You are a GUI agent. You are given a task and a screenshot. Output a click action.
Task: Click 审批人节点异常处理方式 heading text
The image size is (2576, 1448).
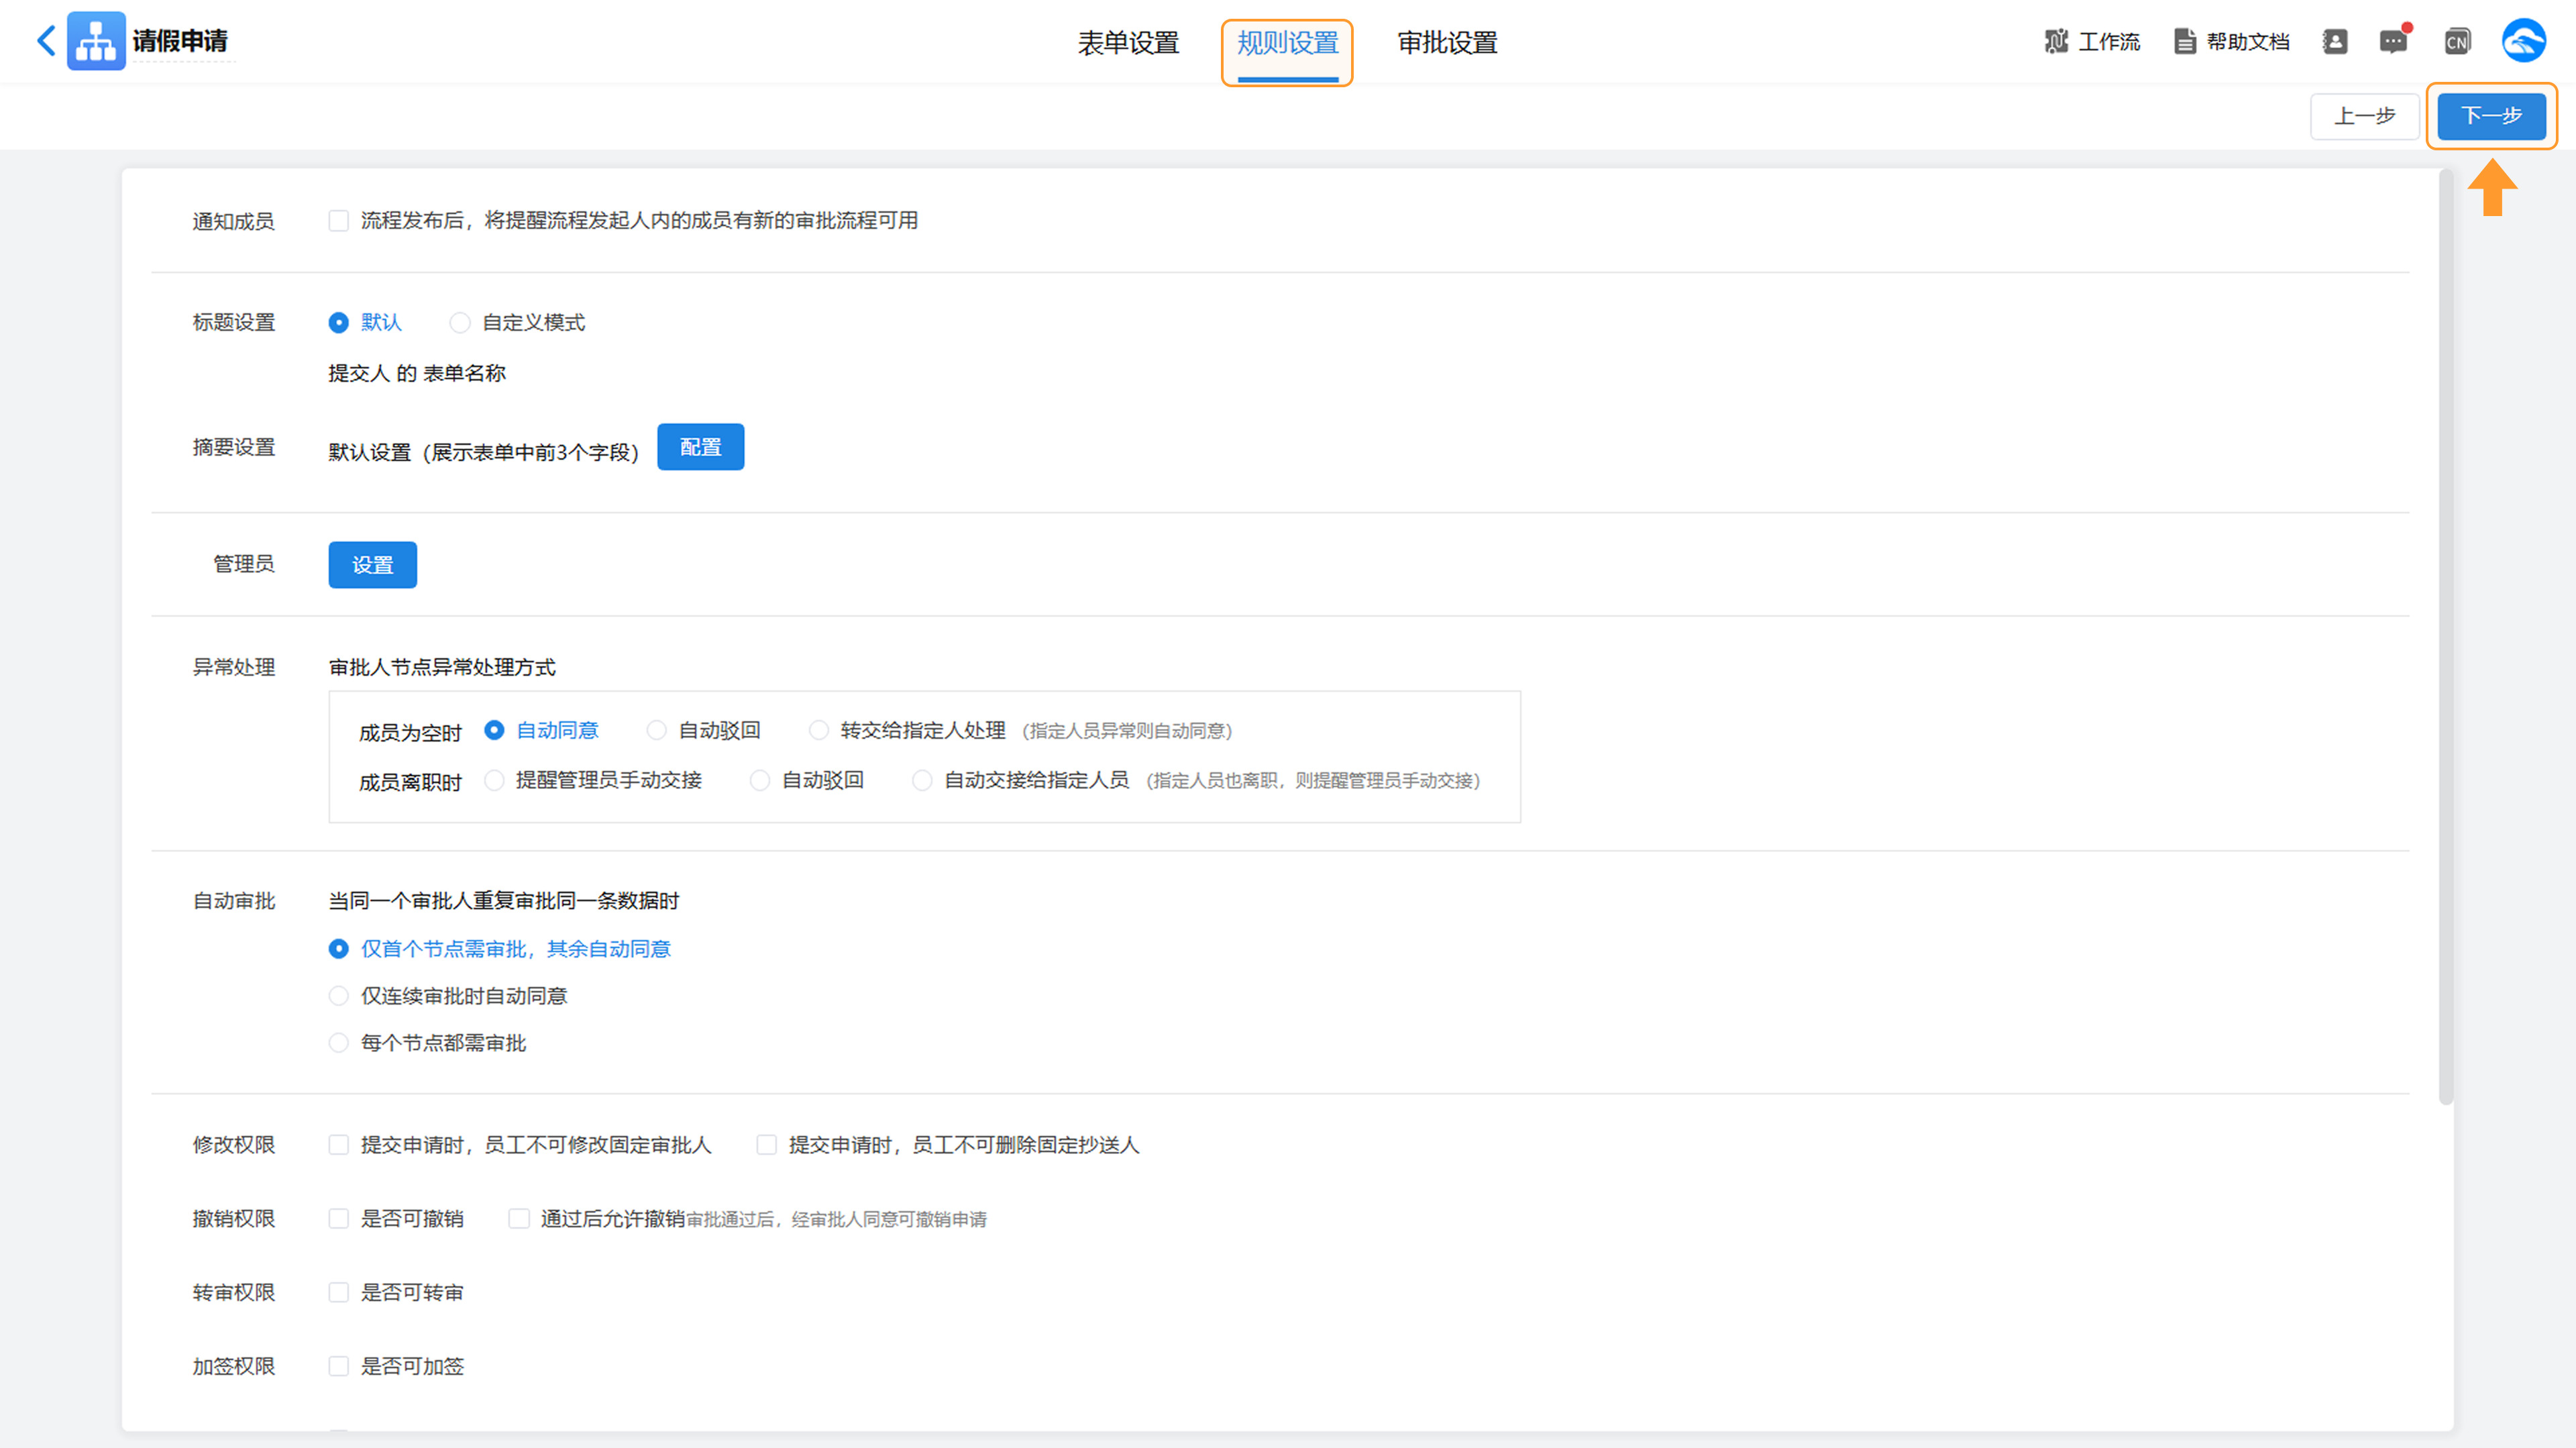click(x=442, y=668)
